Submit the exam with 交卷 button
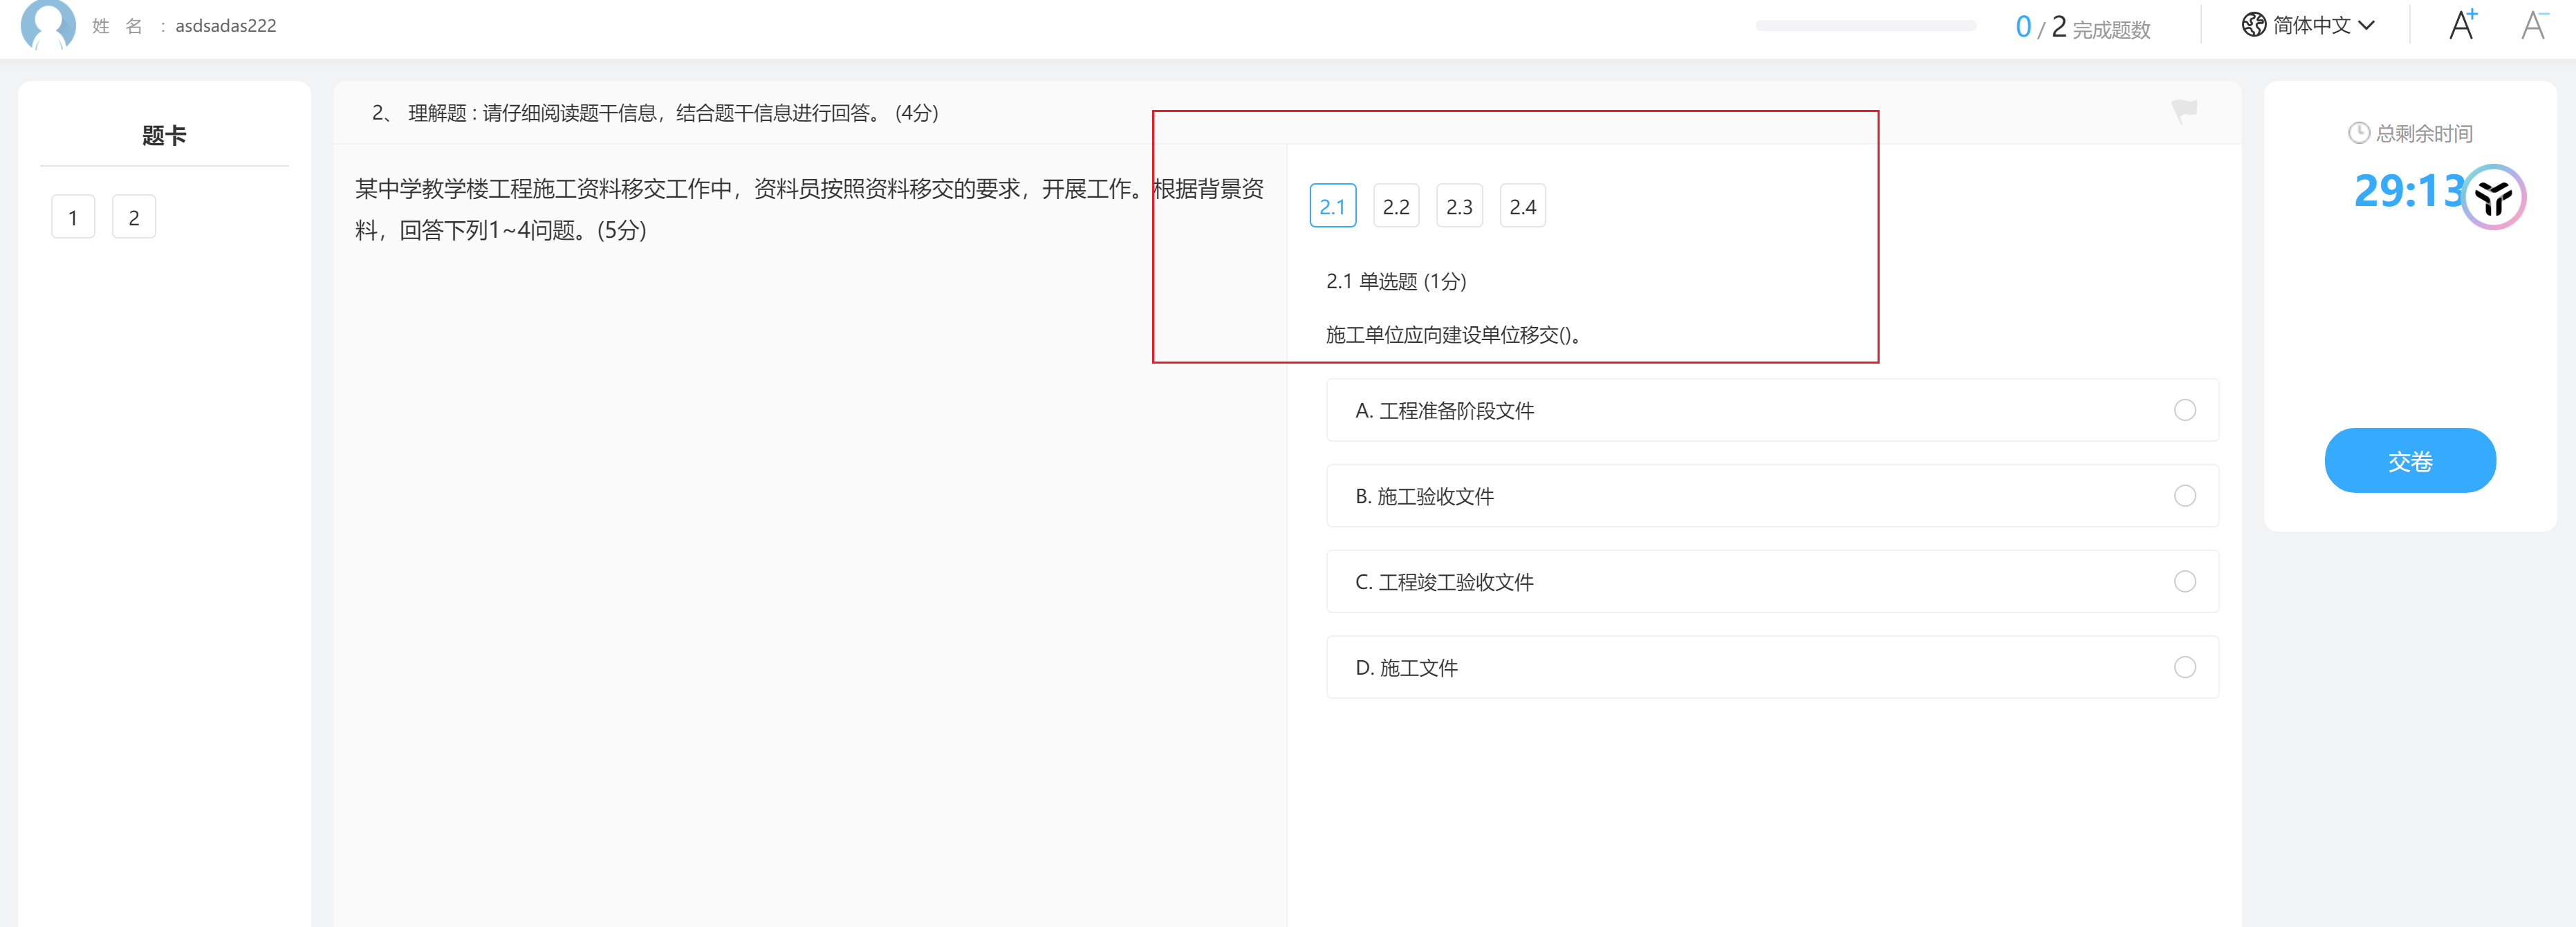The image size is (2576, 927). pos(2410,461)
